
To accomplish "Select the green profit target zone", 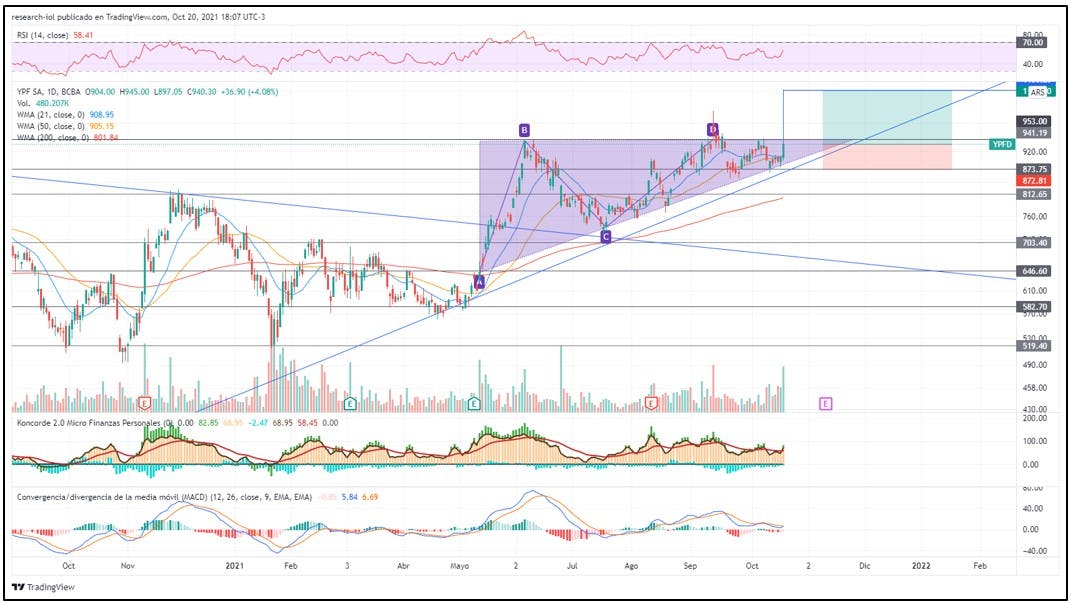I will (887, 117).
